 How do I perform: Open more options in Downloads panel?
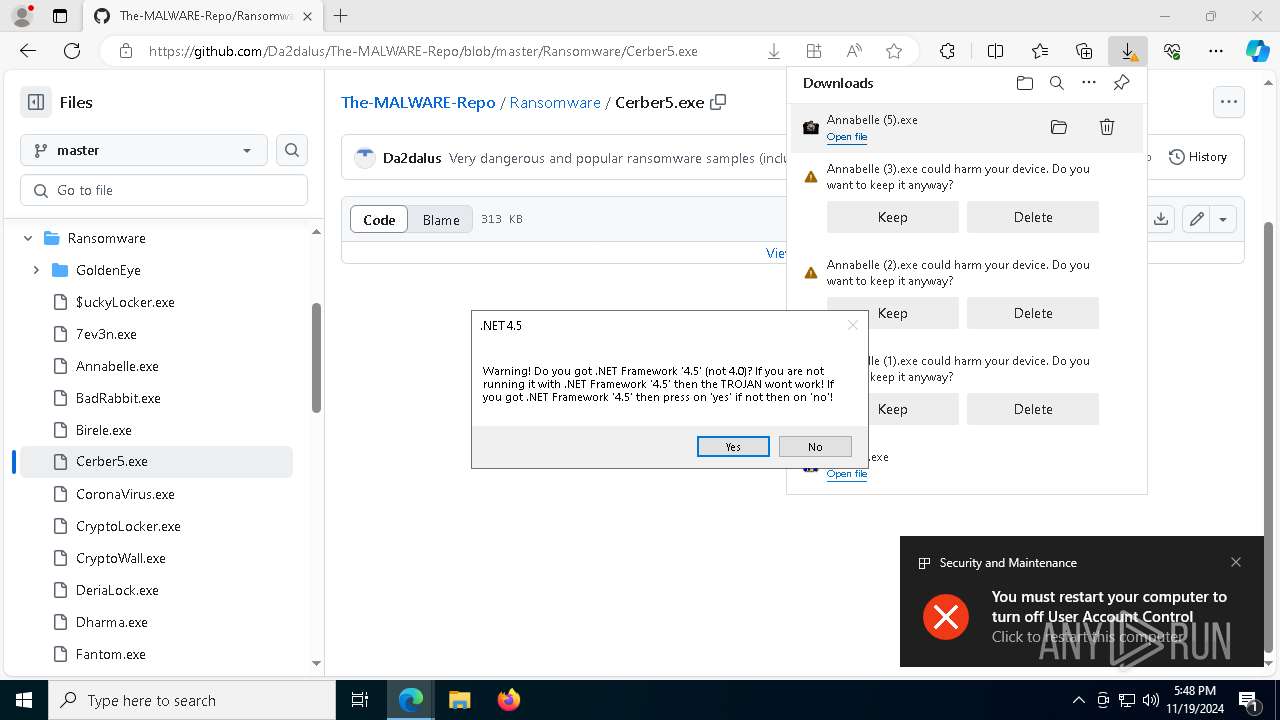pyautogui.click(x=1089, y=83)
